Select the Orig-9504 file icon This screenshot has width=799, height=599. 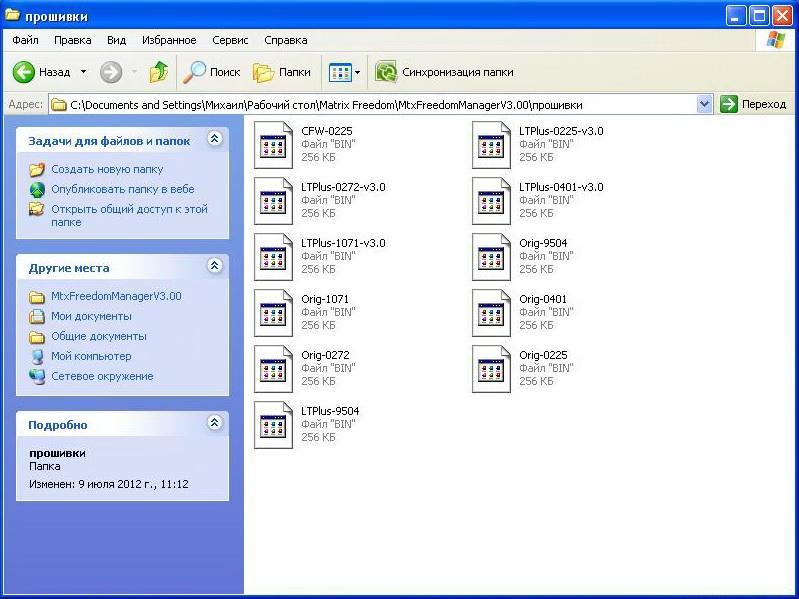tap(491, 257)
